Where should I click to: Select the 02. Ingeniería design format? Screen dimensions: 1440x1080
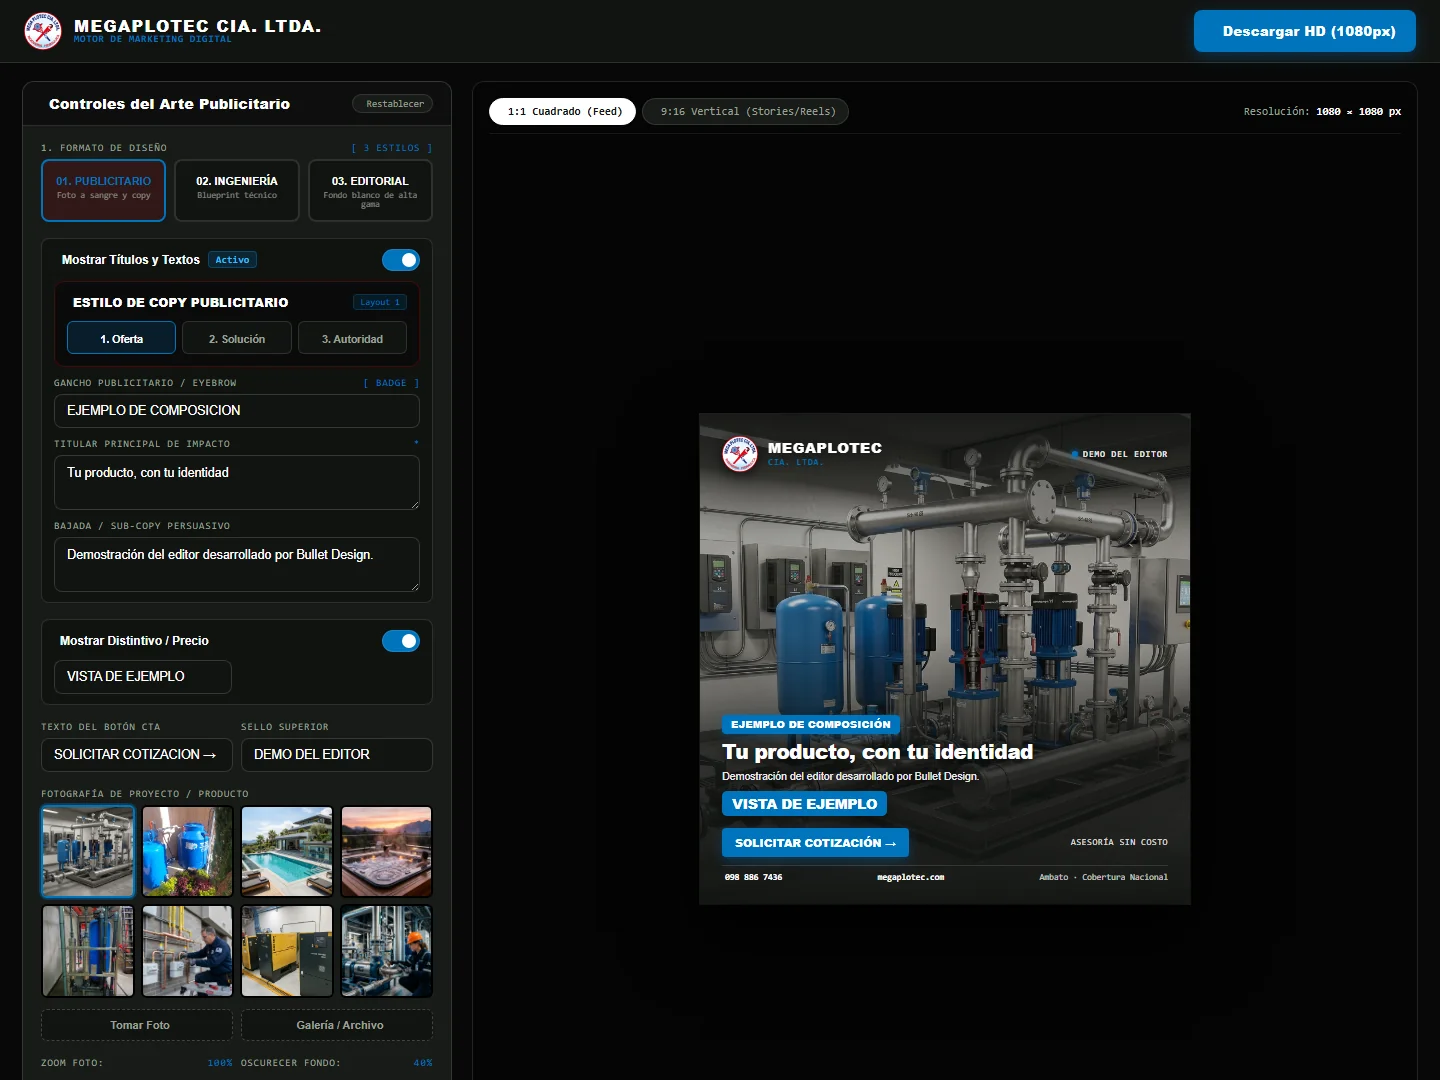[237, 190]
